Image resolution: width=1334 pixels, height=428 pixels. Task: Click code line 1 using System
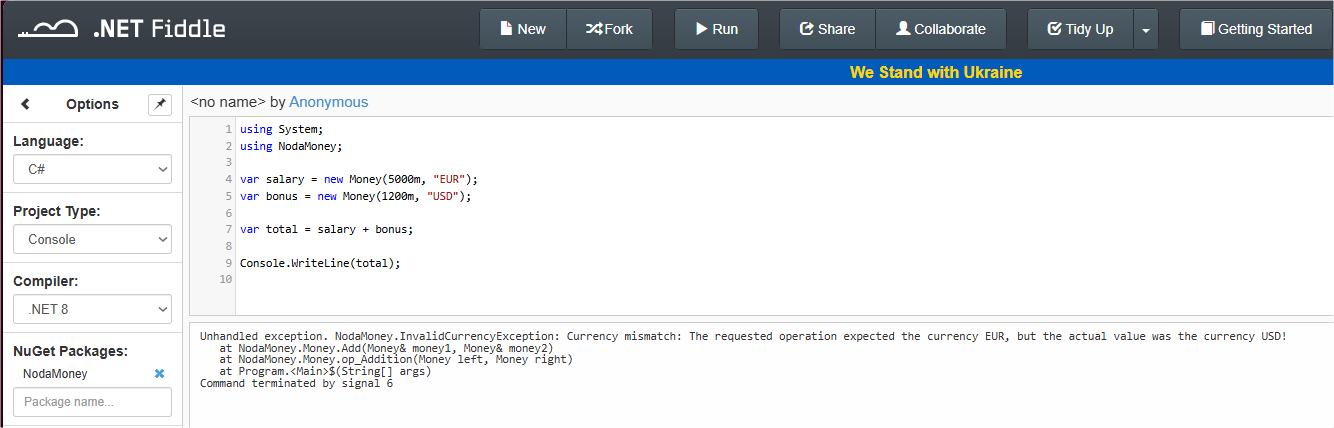(x=282, y=129)
